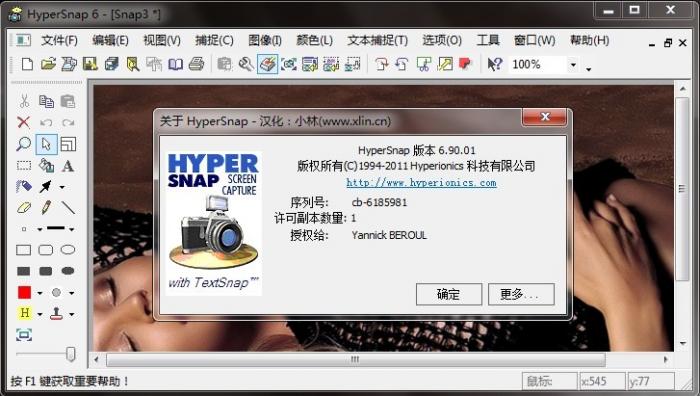Click the red X delete icon
The width and height of the screenshot is (700, 396).
24,122
